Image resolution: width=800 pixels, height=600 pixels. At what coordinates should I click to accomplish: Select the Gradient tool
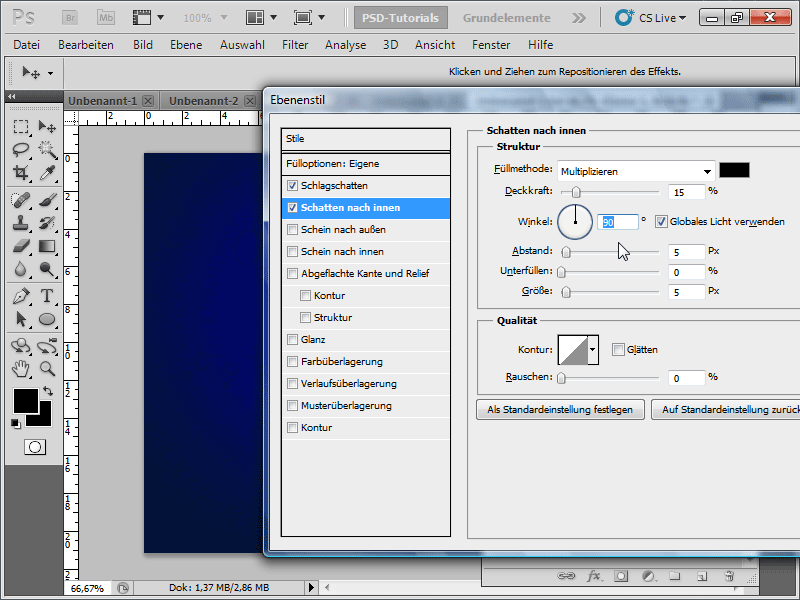pos(47,246)
